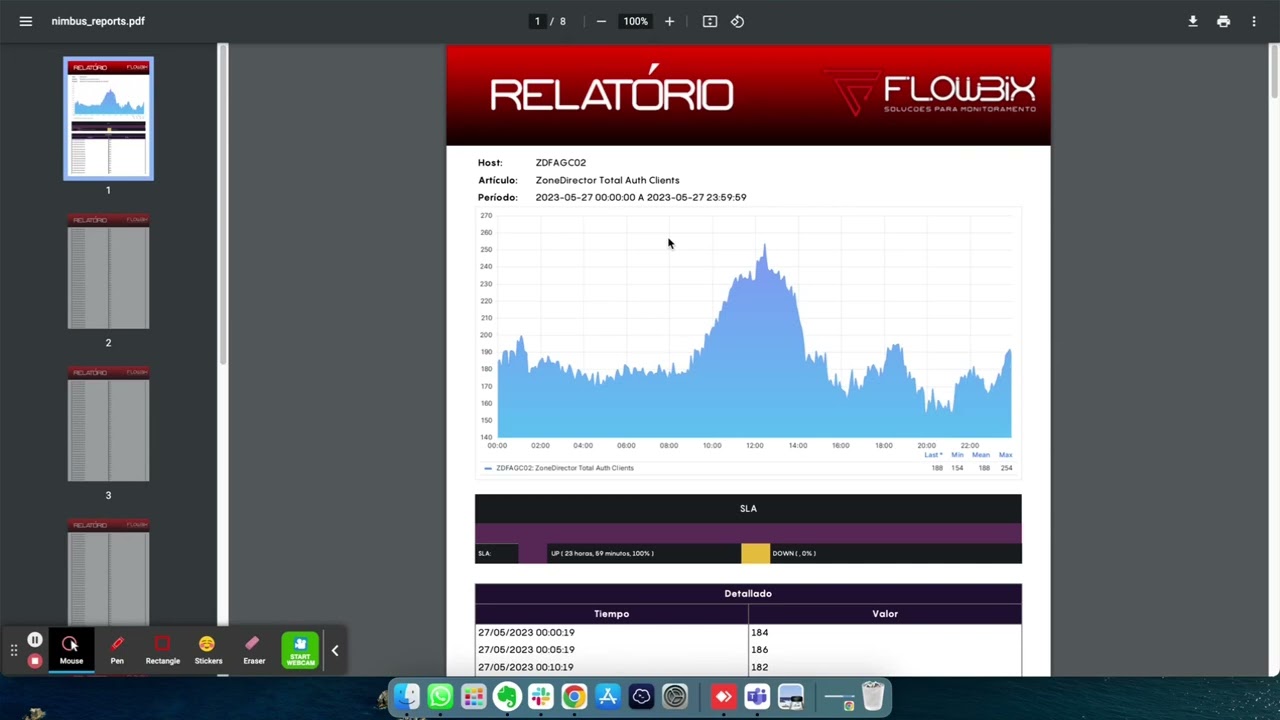Stop the screen recording
Viewport: 1280px width, 720px height.
point(35,660)
